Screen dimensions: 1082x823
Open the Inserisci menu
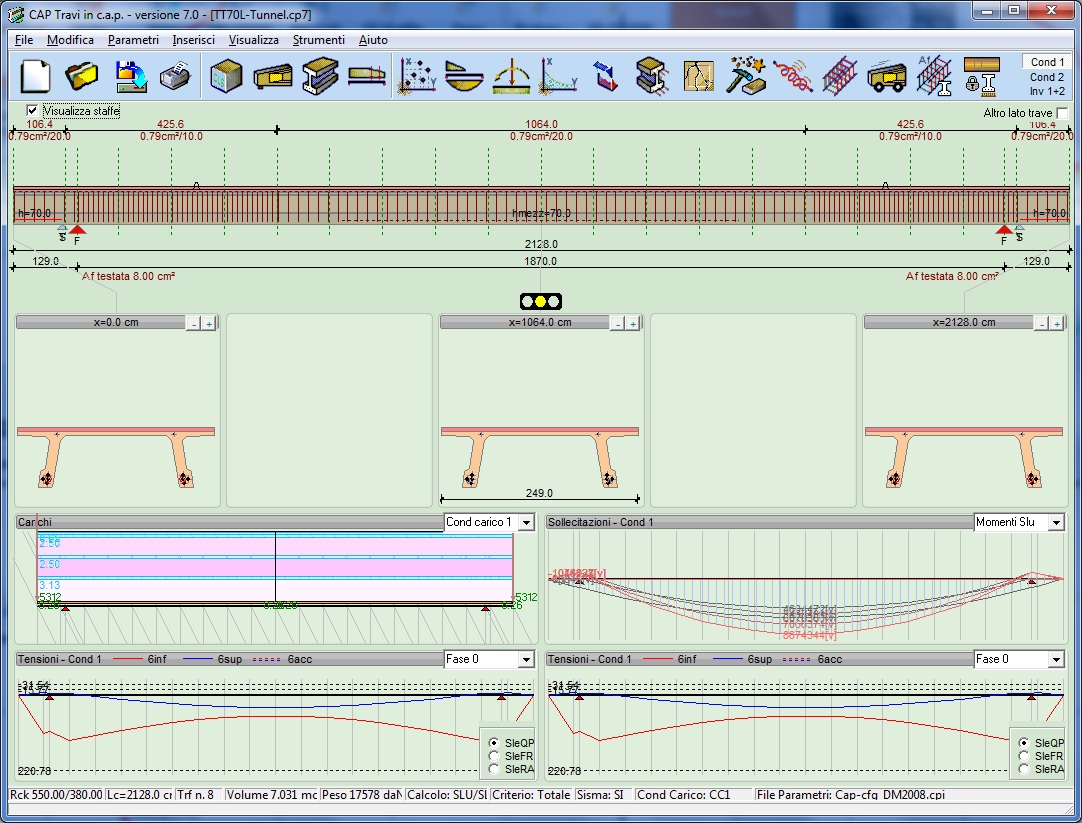[x=194, y=40]
